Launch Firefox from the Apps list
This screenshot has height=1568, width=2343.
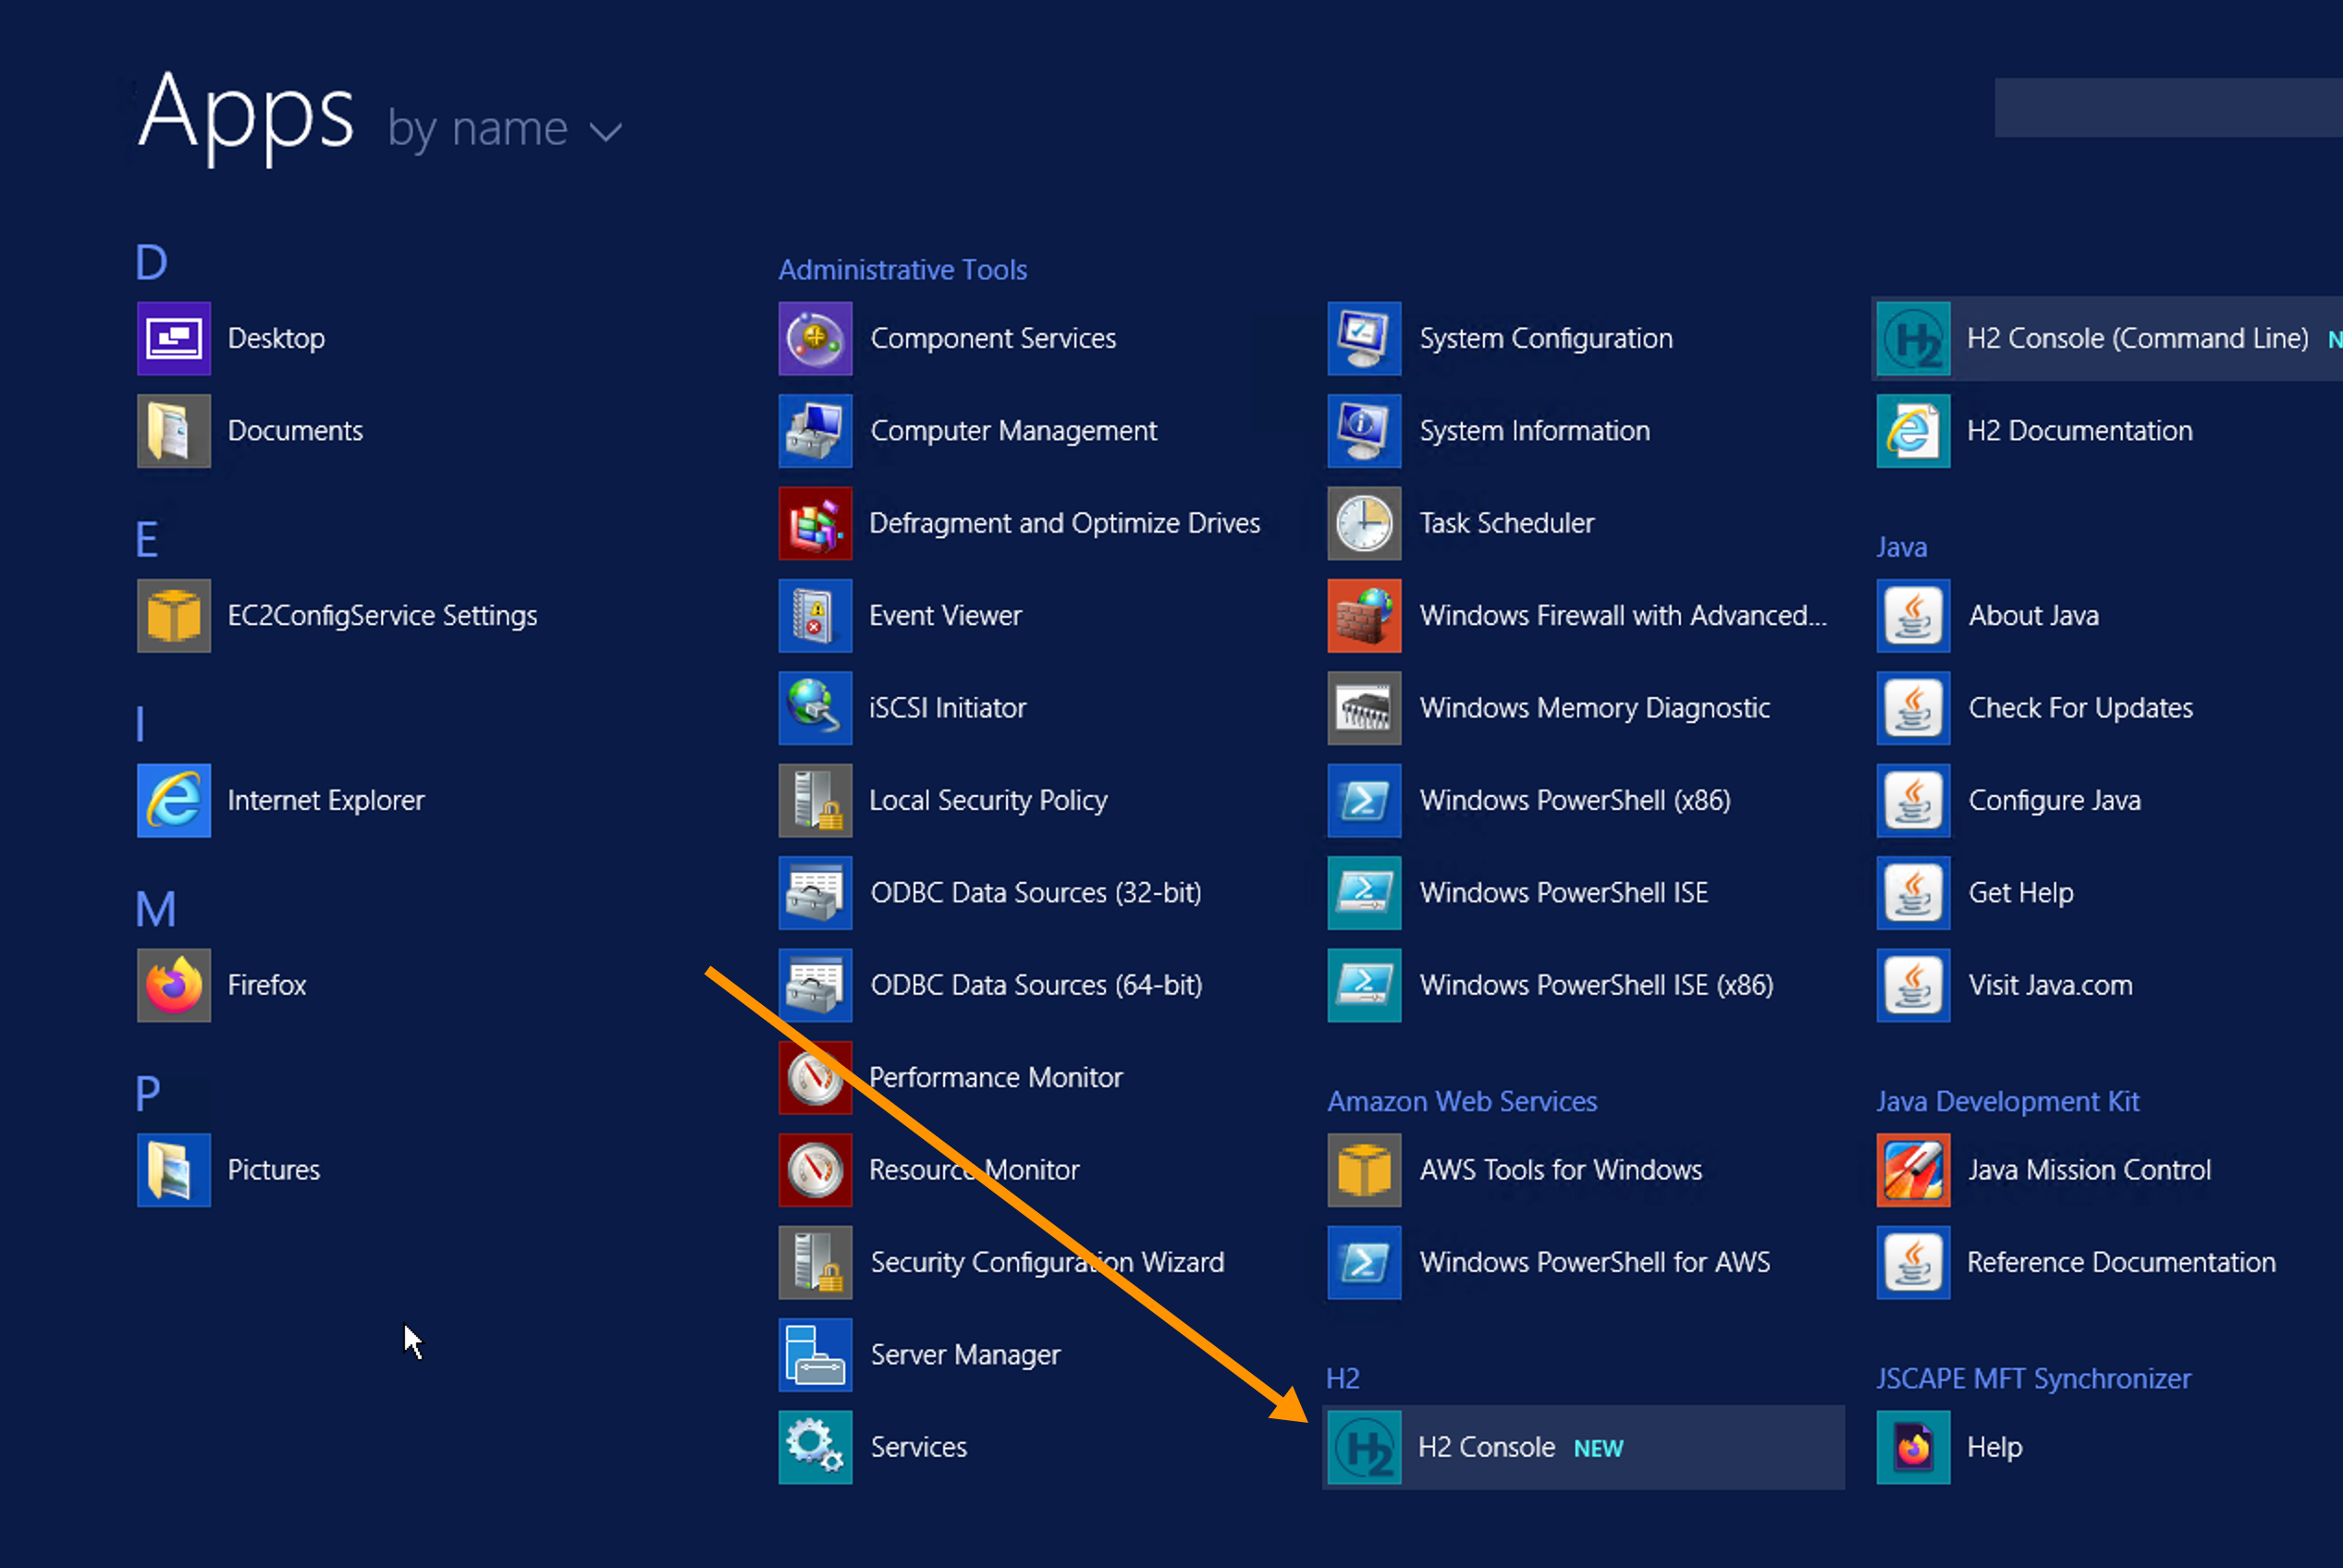tap(174, 985)
